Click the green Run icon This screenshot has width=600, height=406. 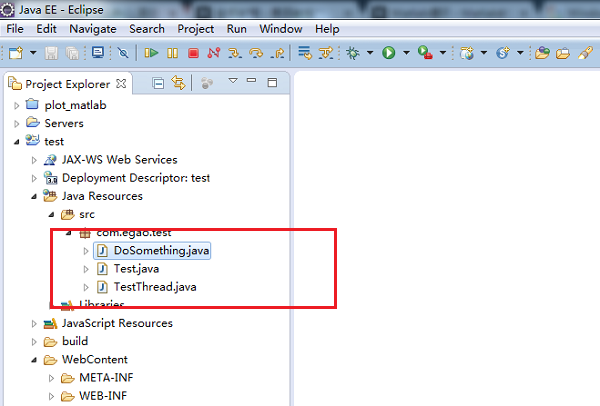(x=389, y=53)
